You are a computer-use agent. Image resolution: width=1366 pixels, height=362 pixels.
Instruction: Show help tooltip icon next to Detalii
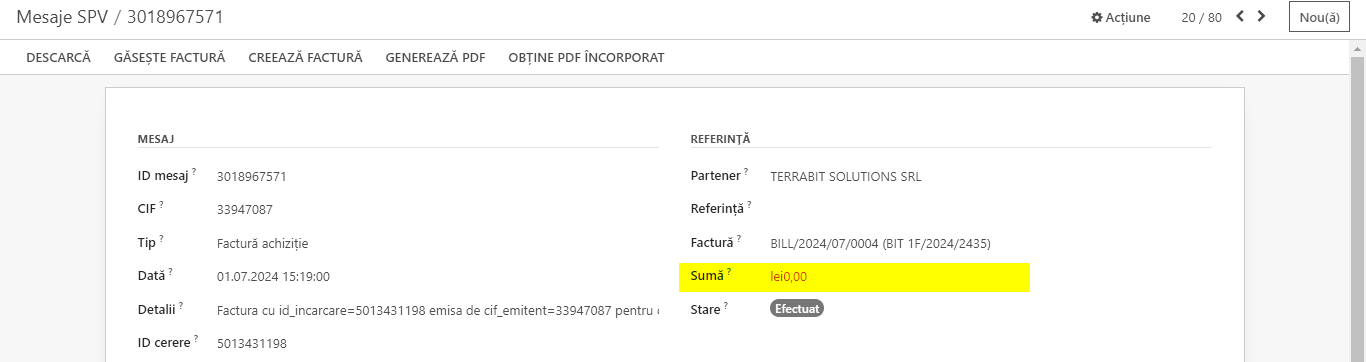pos(182,306)
